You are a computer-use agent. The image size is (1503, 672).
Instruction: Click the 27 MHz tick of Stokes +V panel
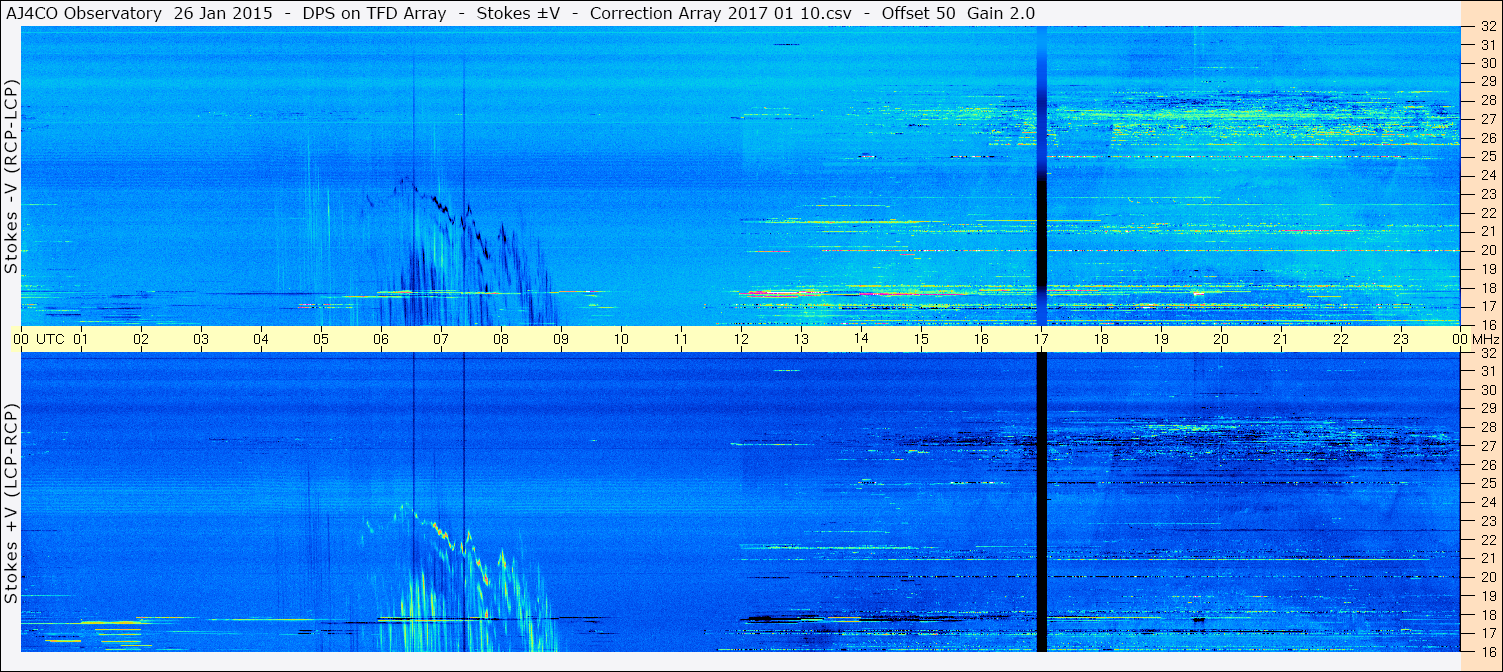pyautogui.click(x=1487, y=446)
